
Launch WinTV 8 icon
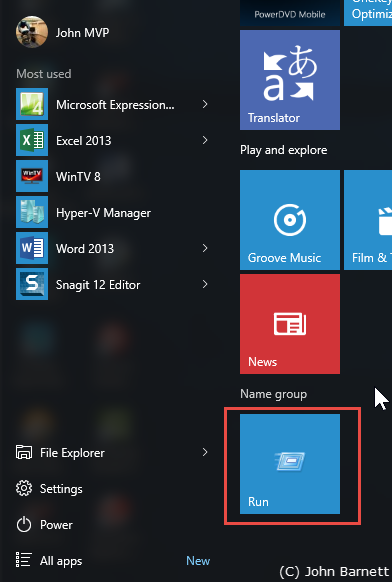pos(32,176)
